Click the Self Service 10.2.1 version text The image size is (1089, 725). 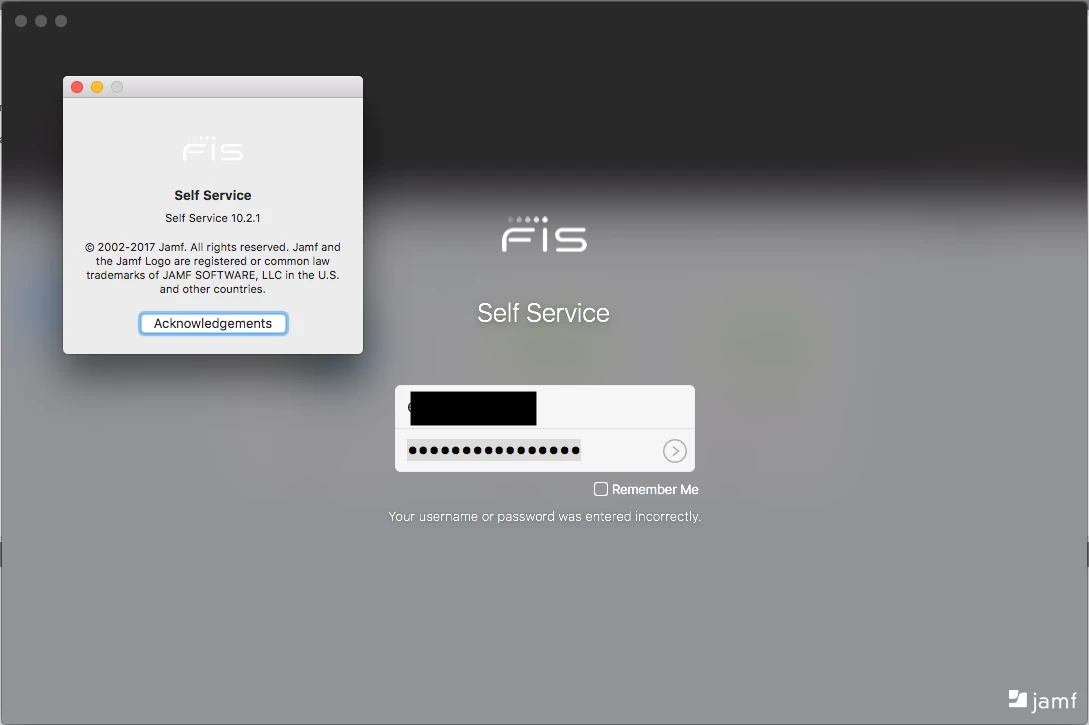pos(213,218)
